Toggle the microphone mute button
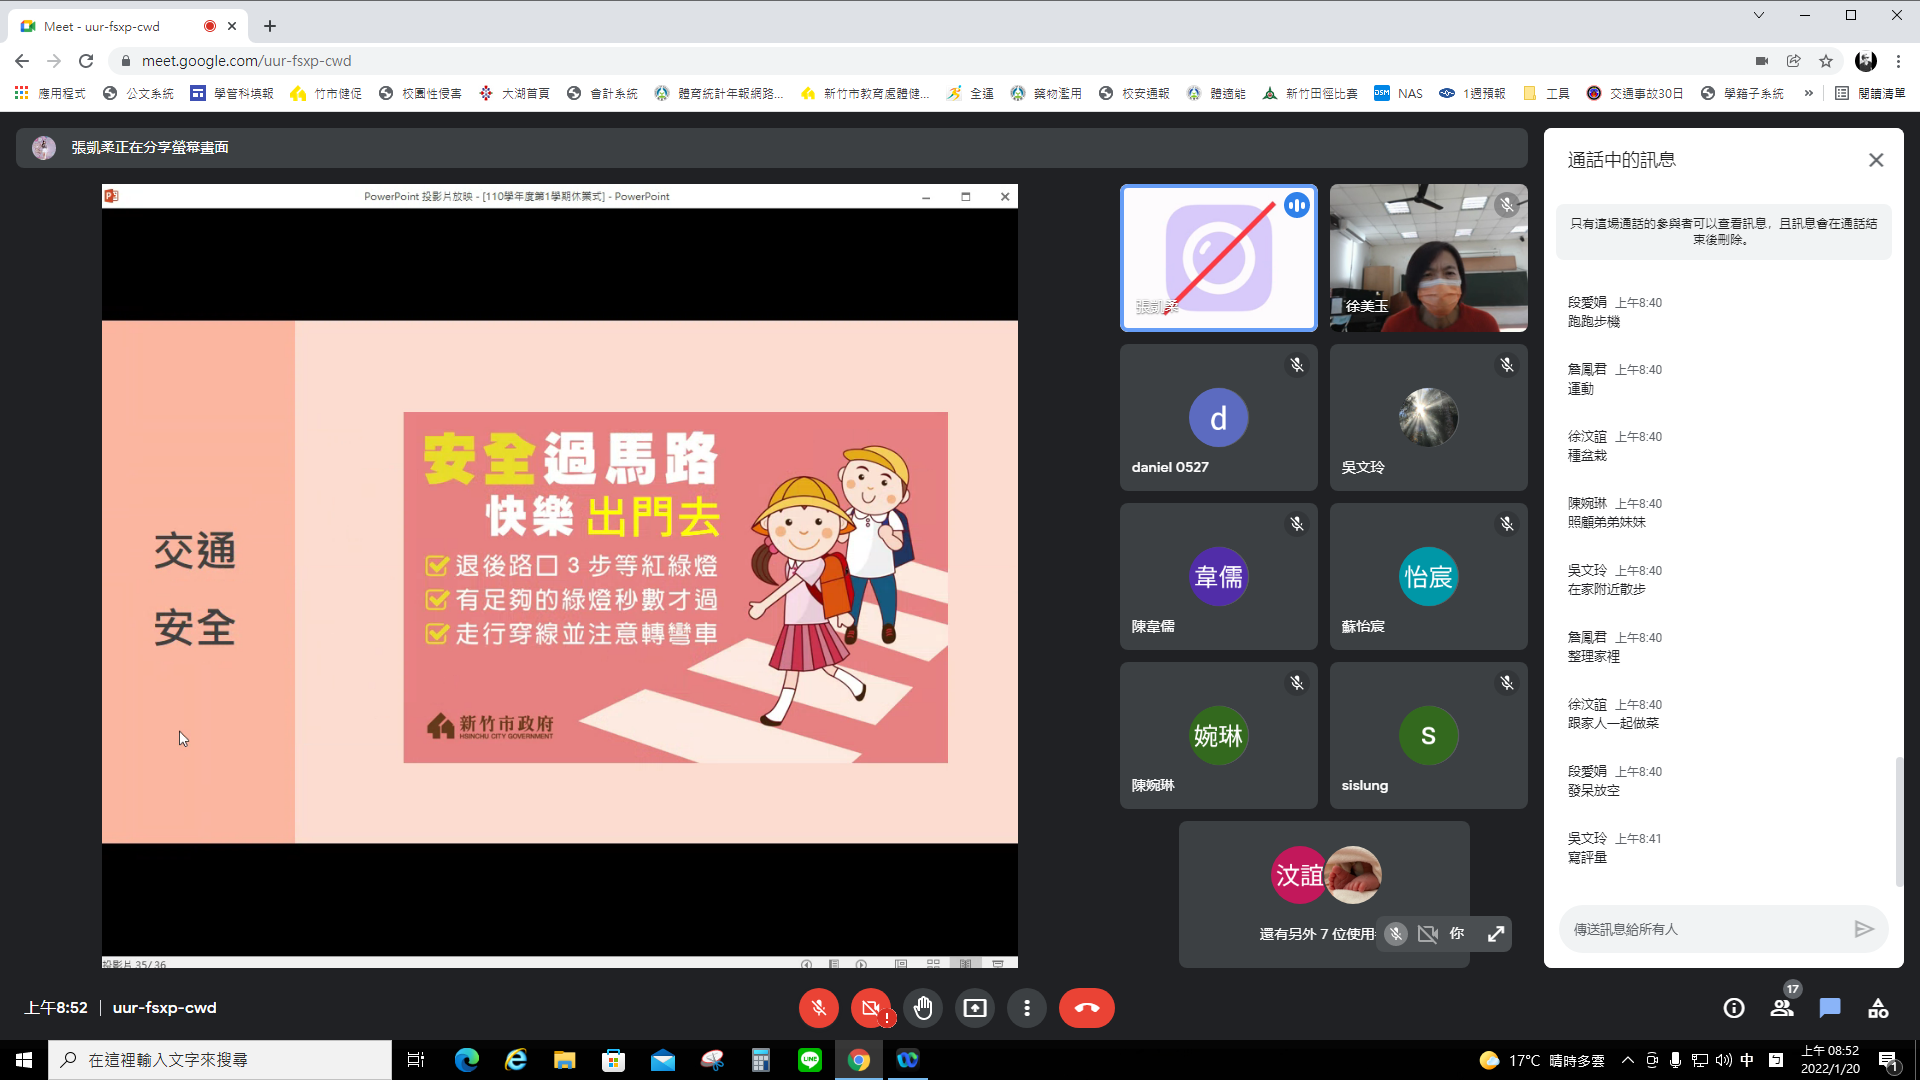 pos(818,1008)
